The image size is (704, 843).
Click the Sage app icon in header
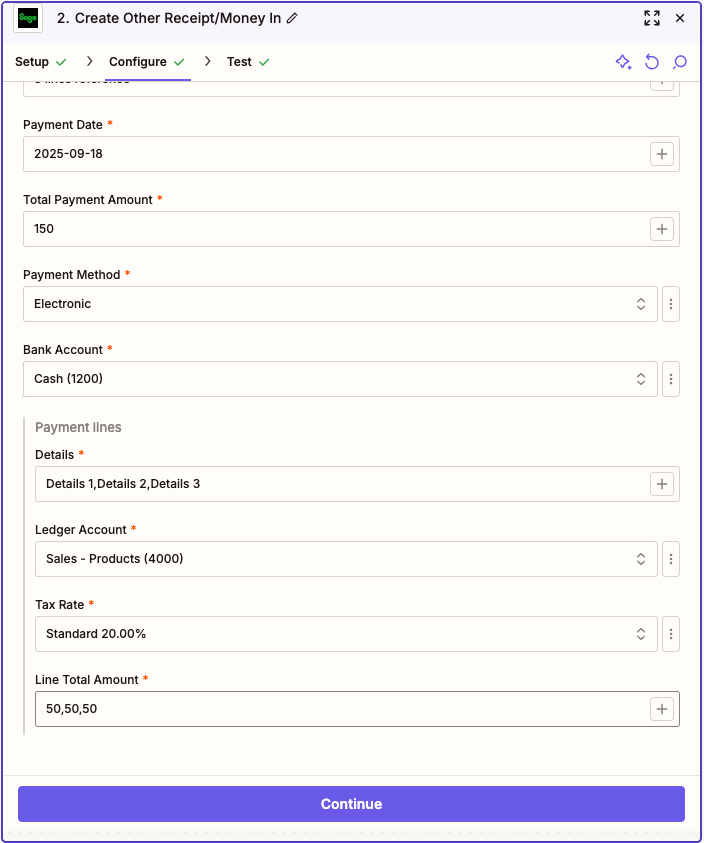(28, 18)
